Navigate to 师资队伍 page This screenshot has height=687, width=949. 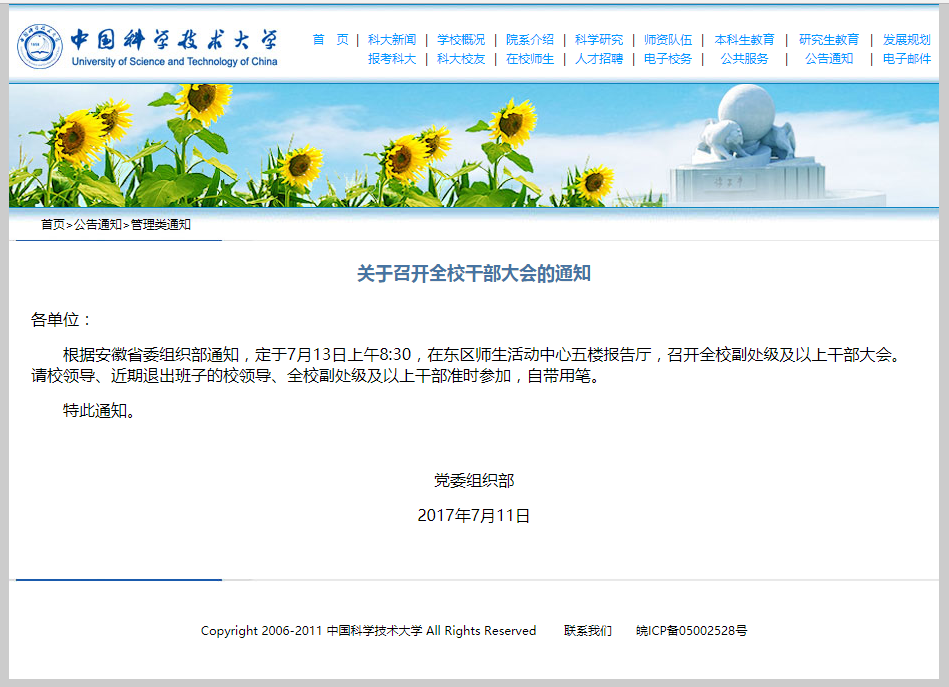[x=668, y=40]
